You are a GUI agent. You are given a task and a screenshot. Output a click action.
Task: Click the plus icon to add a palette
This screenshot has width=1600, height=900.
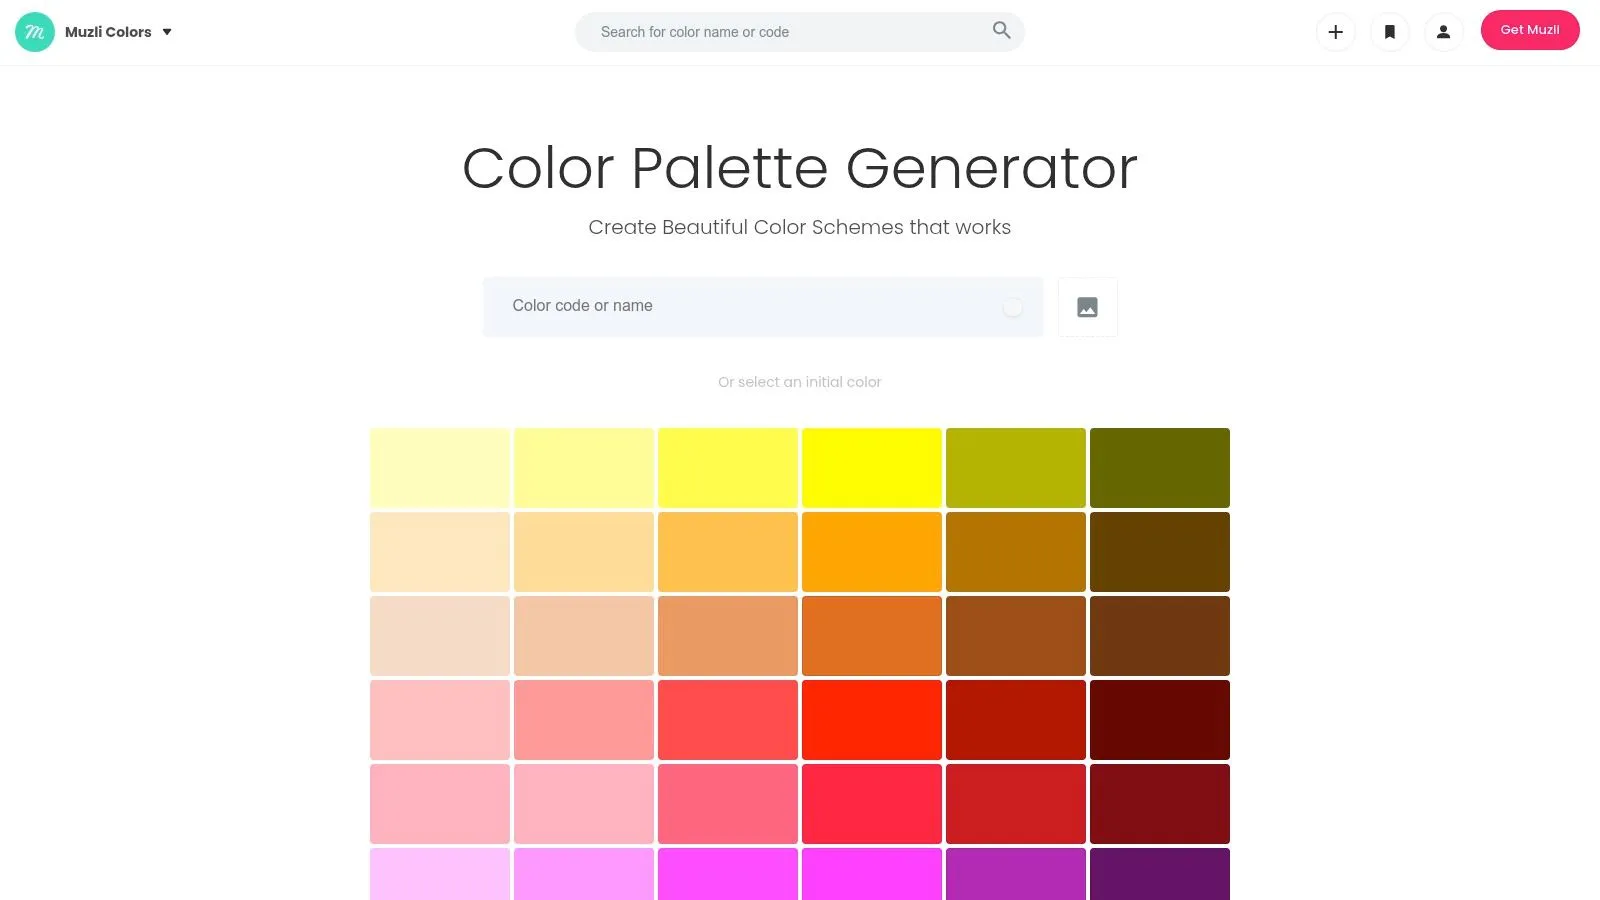[x=1335, y=31]
